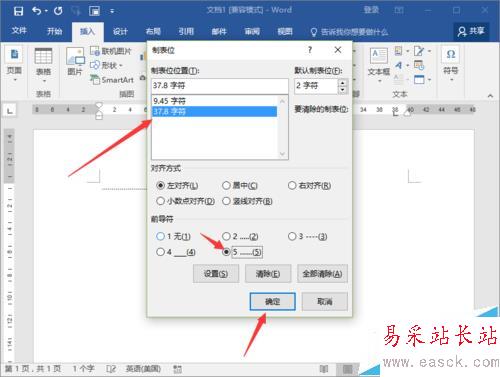The image size is (500, 377).
Task: Select the 9.45 字符 list entry
Action: (x=214, y=101)
